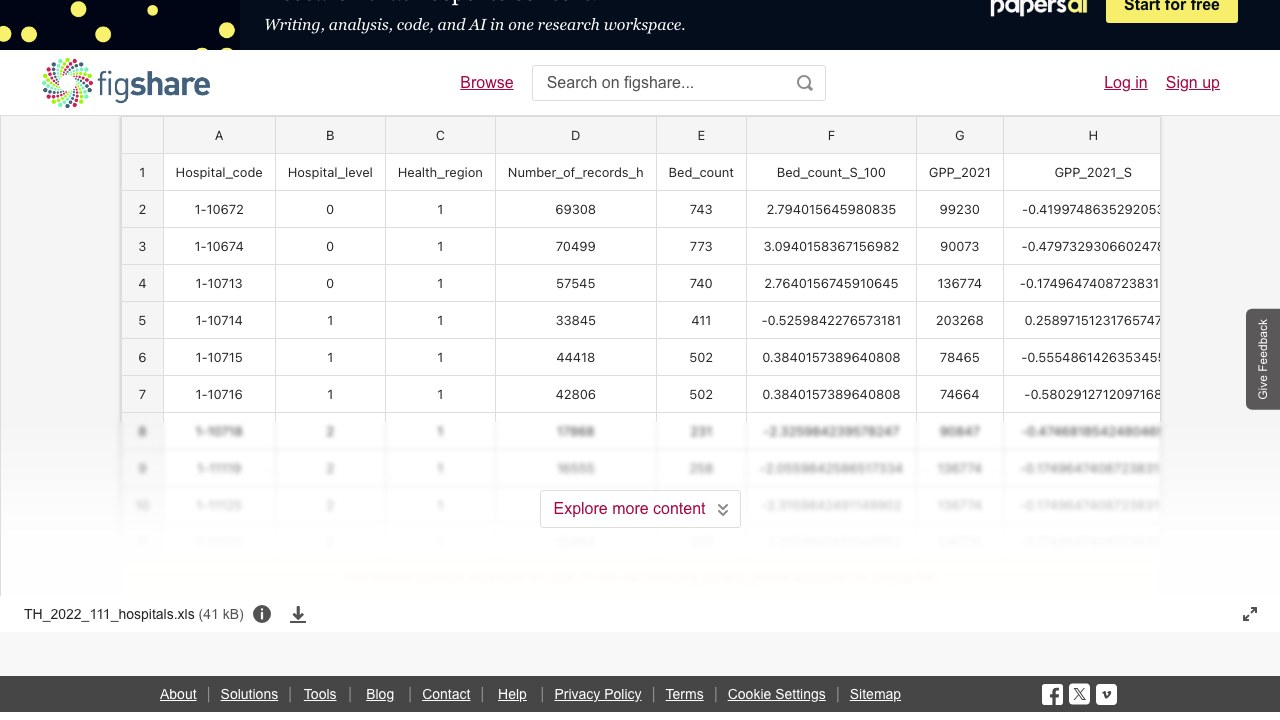
Task: Open figshare Vimeo icon
Action: pyautogui.click(x=1106, y=694)
